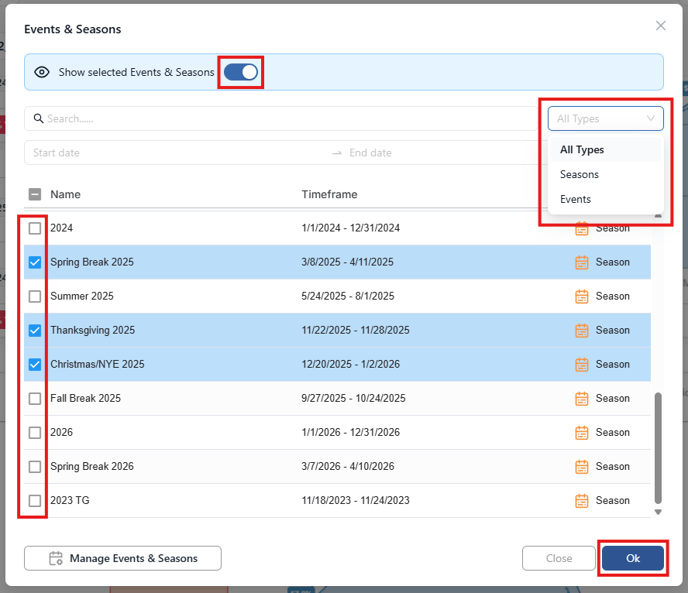This screenshot has width=688, height=593.
Task: Collapse the All Types dropdown
Action: (605, 119)
